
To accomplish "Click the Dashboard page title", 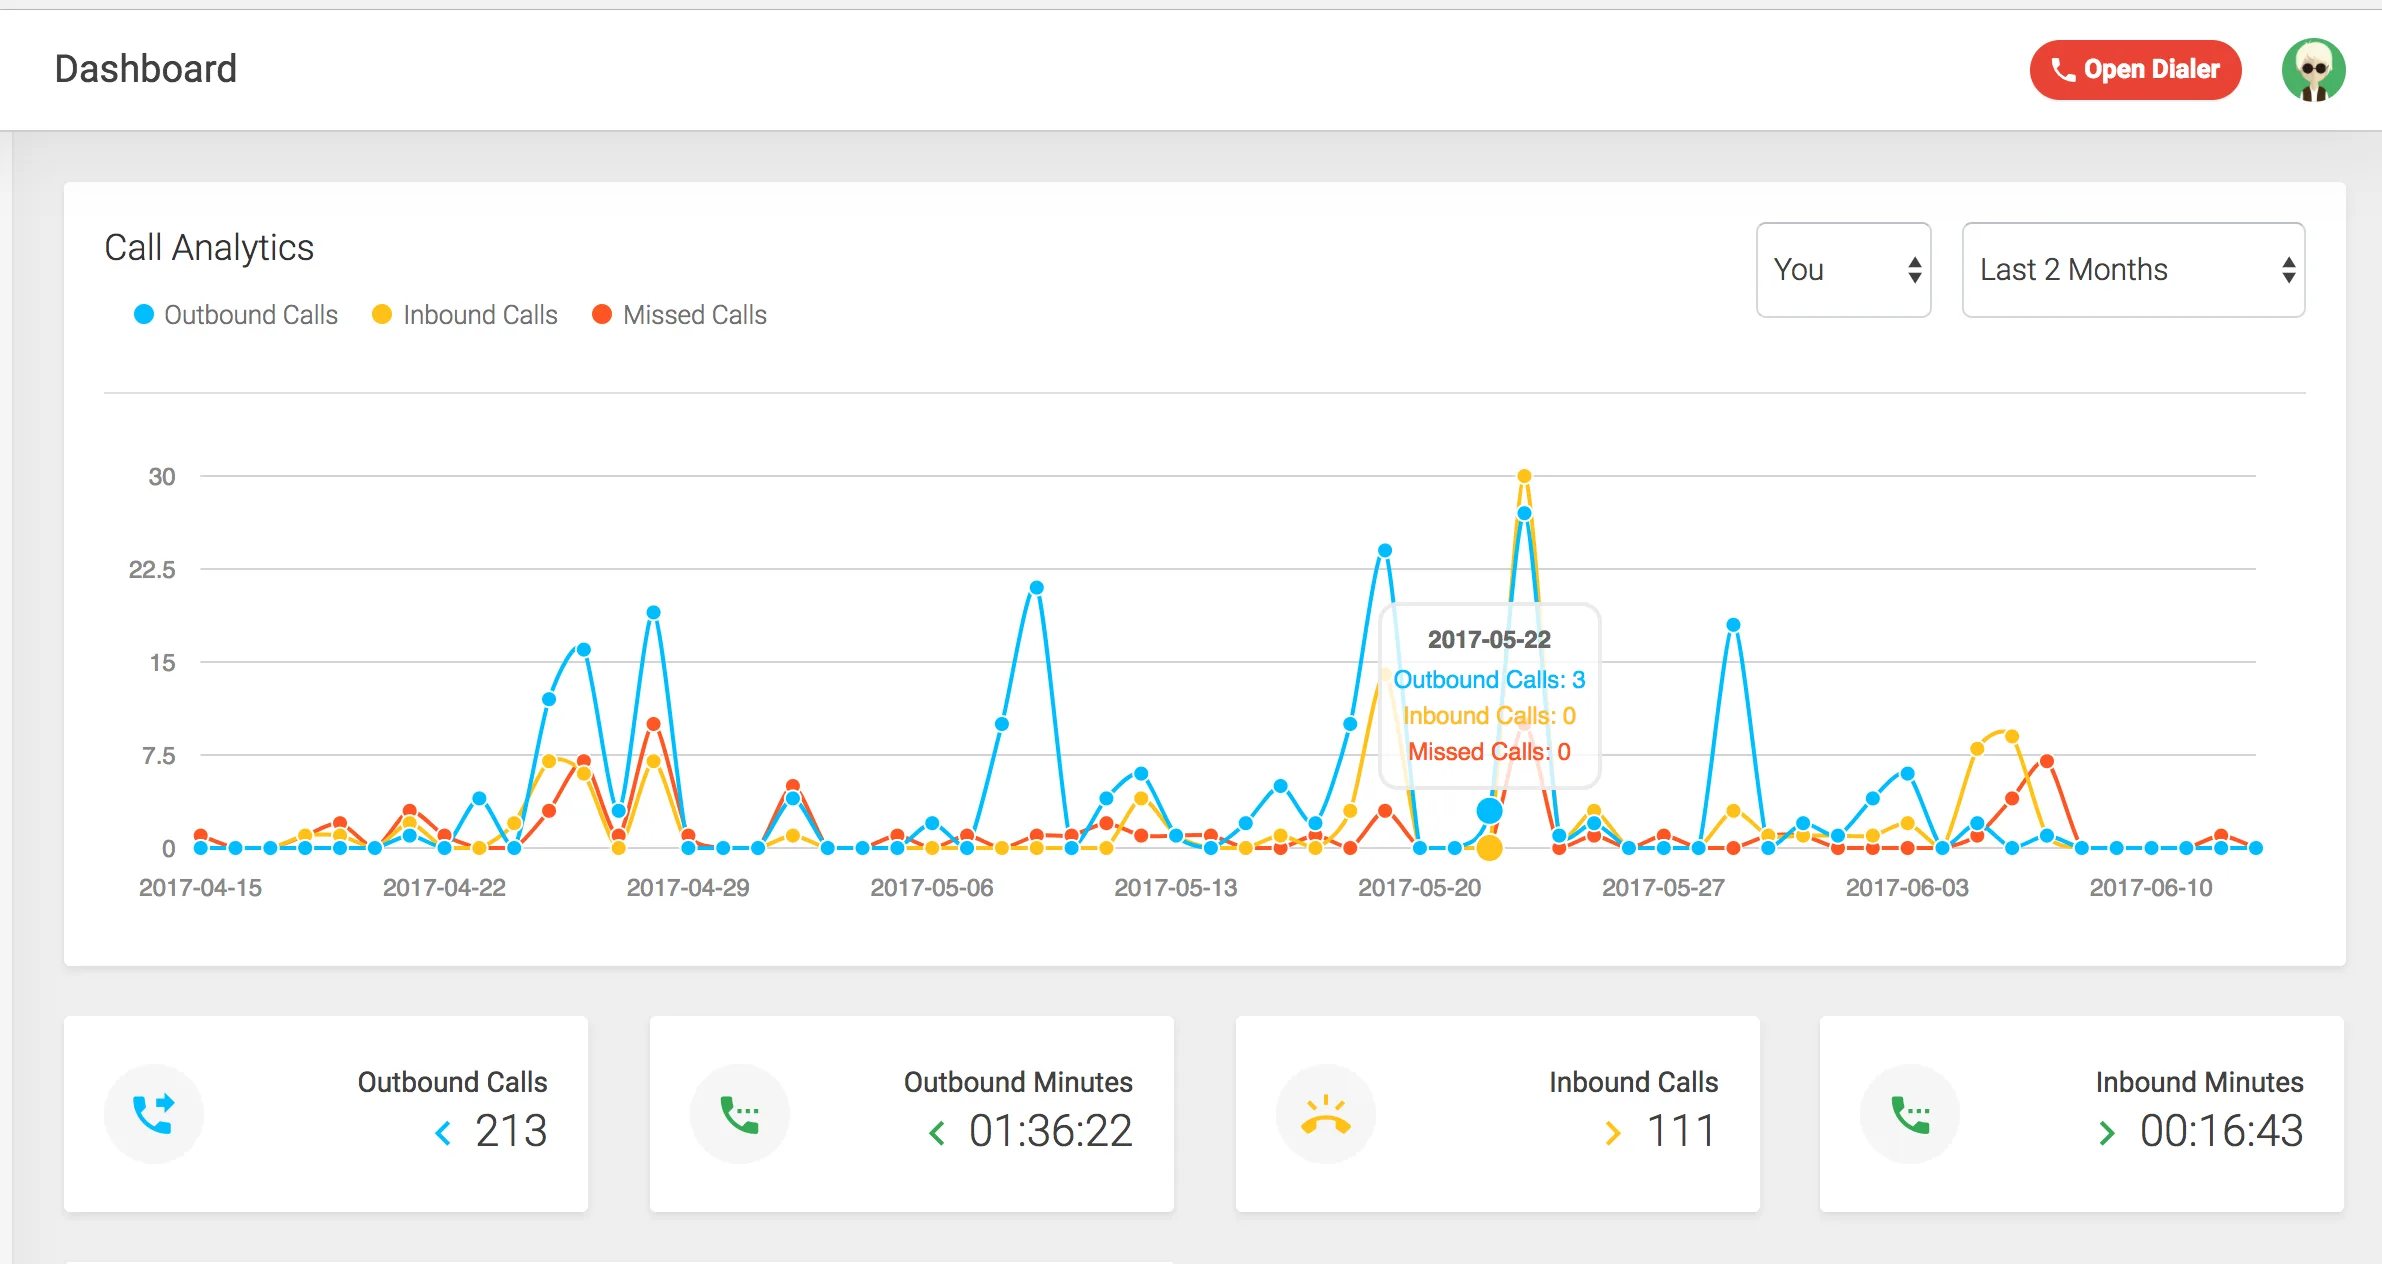I will point(146,69).
